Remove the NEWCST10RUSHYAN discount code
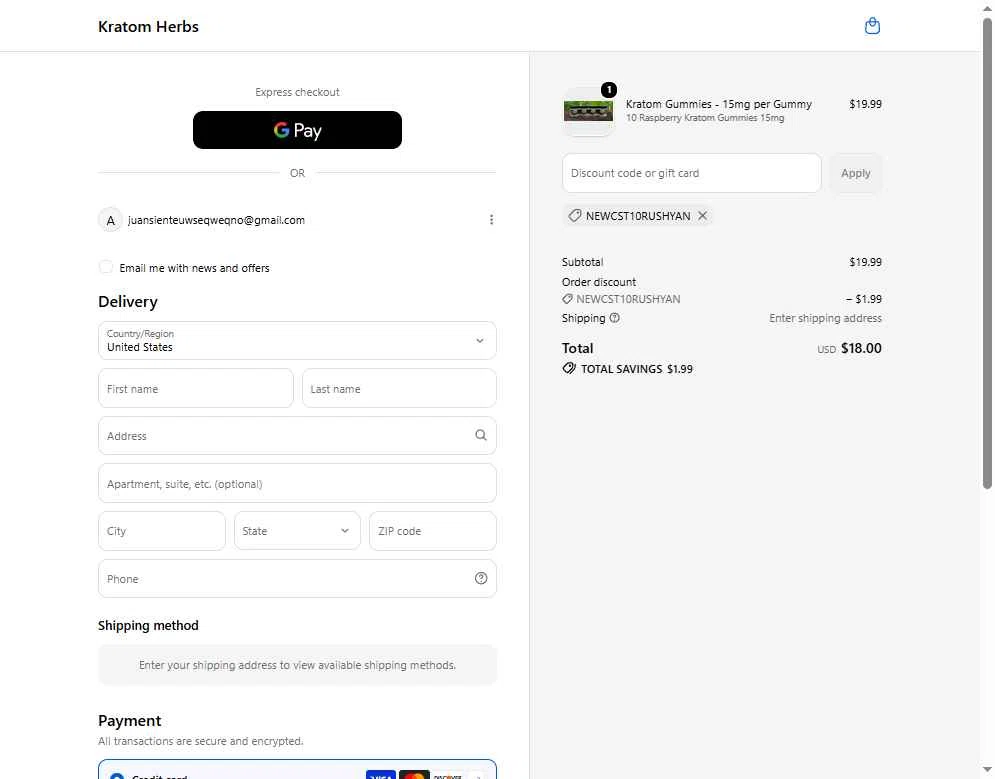The image size is (995, 779). [x=702, y=216]
